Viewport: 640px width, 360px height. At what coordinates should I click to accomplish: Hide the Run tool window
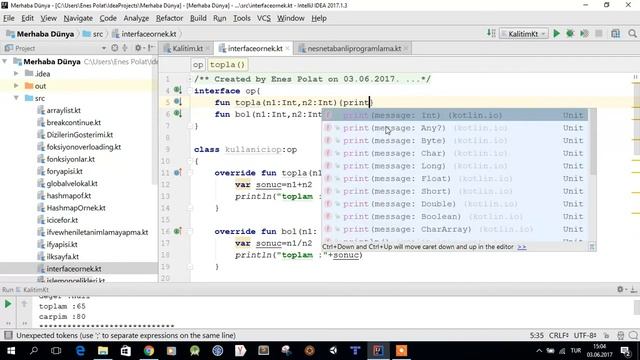coord(633,289)
